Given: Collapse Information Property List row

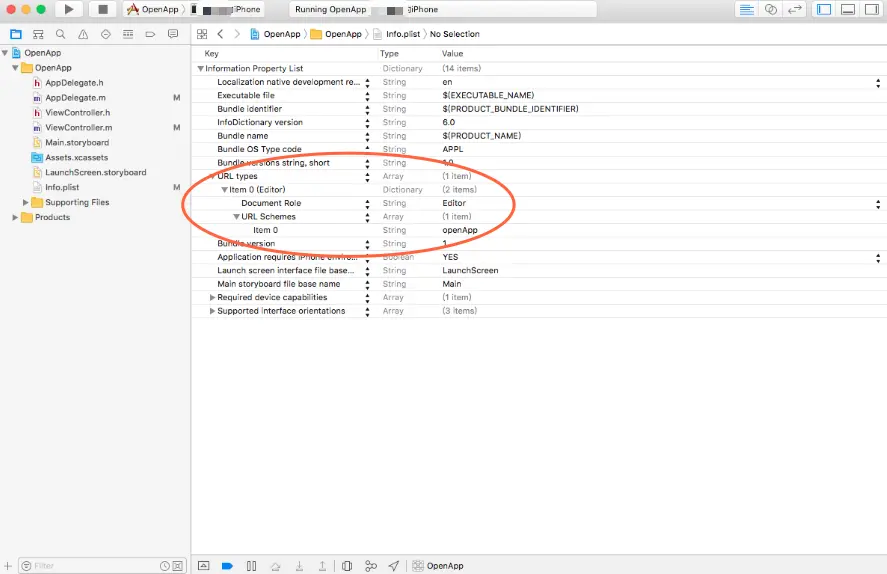Looking at the screenshot, I should click(200, 68).
